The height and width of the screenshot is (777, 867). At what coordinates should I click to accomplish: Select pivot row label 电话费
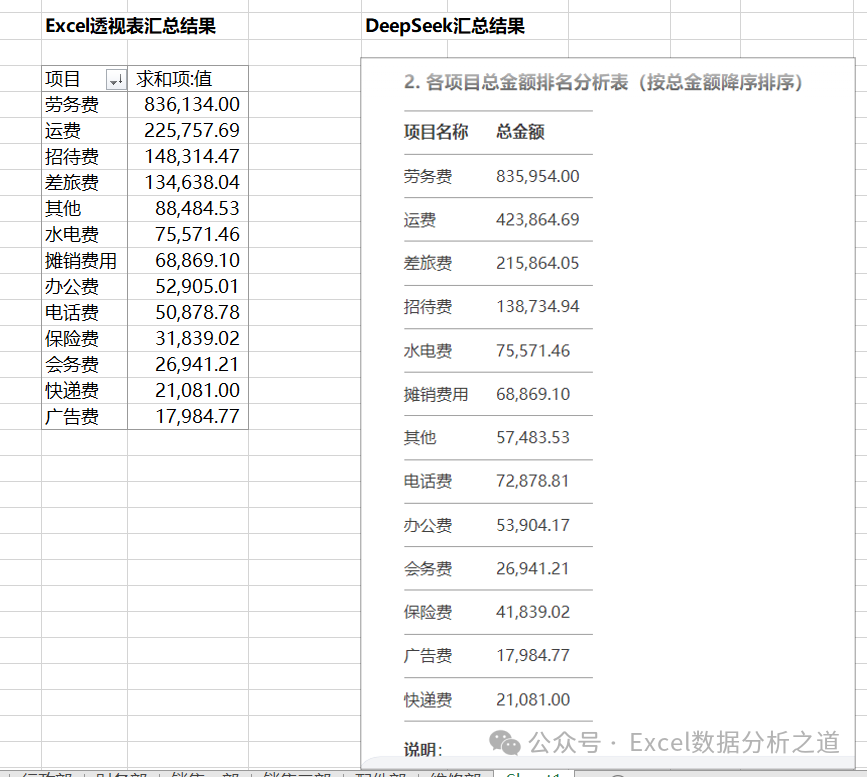click(x=85, y=312)
